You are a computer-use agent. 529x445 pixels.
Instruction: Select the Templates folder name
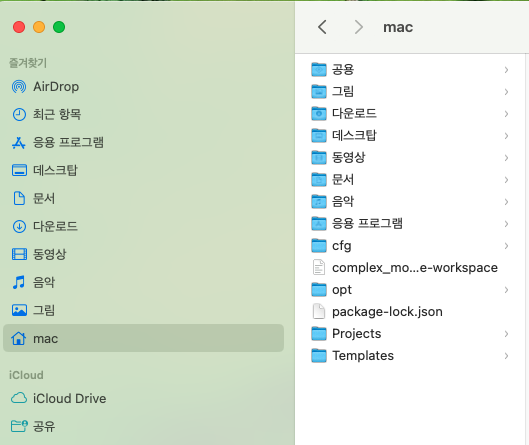tap(363, 356)
